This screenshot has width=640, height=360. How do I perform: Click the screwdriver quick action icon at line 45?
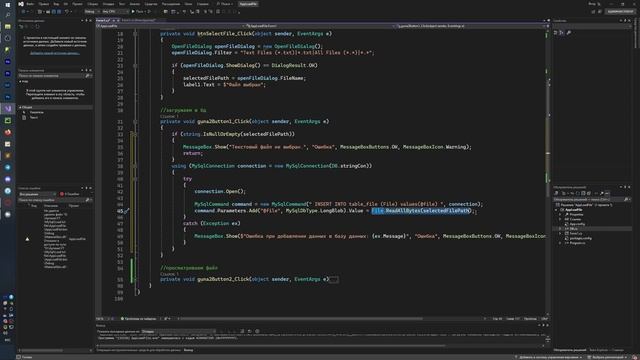(x=127, y=211)
